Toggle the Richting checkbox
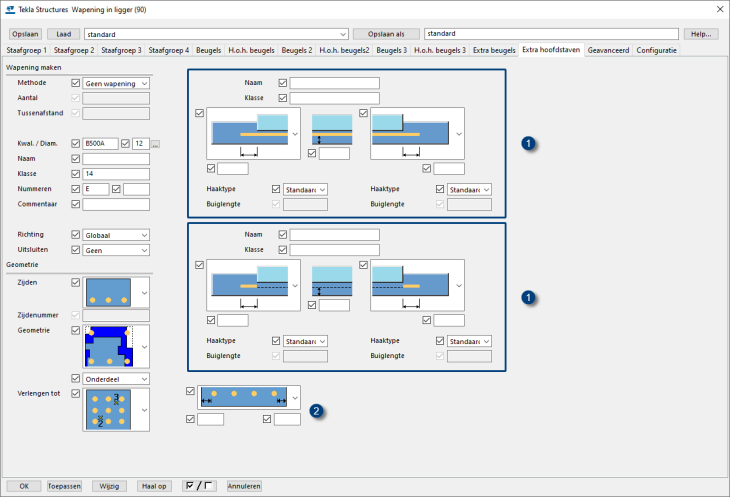 click(76, 235)
